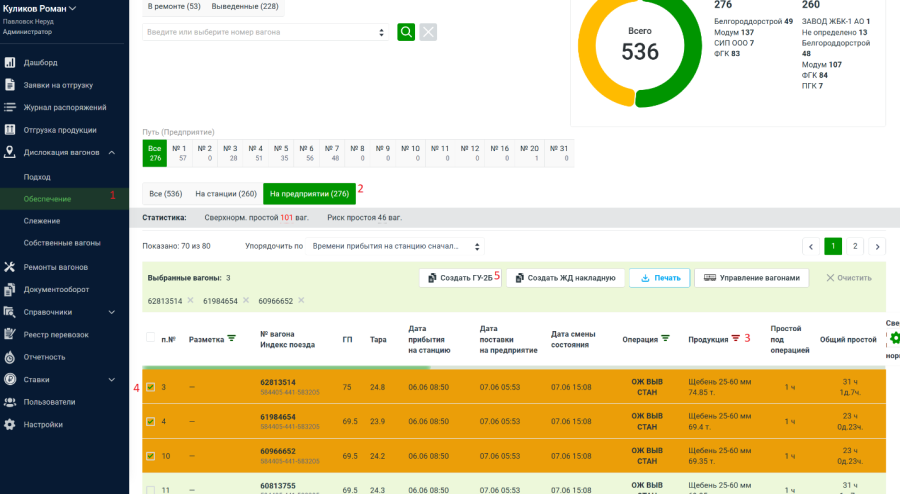Click the red Продукция filter icon

pyautogui.click(x=735, y=339)
